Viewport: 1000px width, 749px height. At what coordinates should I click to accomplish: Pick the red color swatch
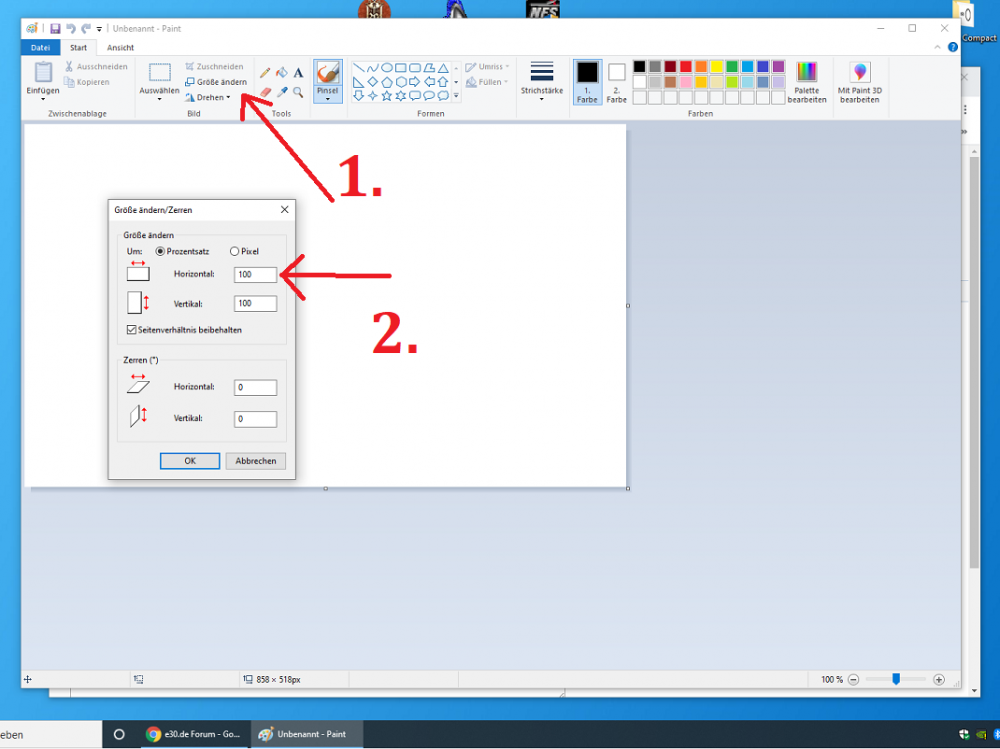coord(686,67)
